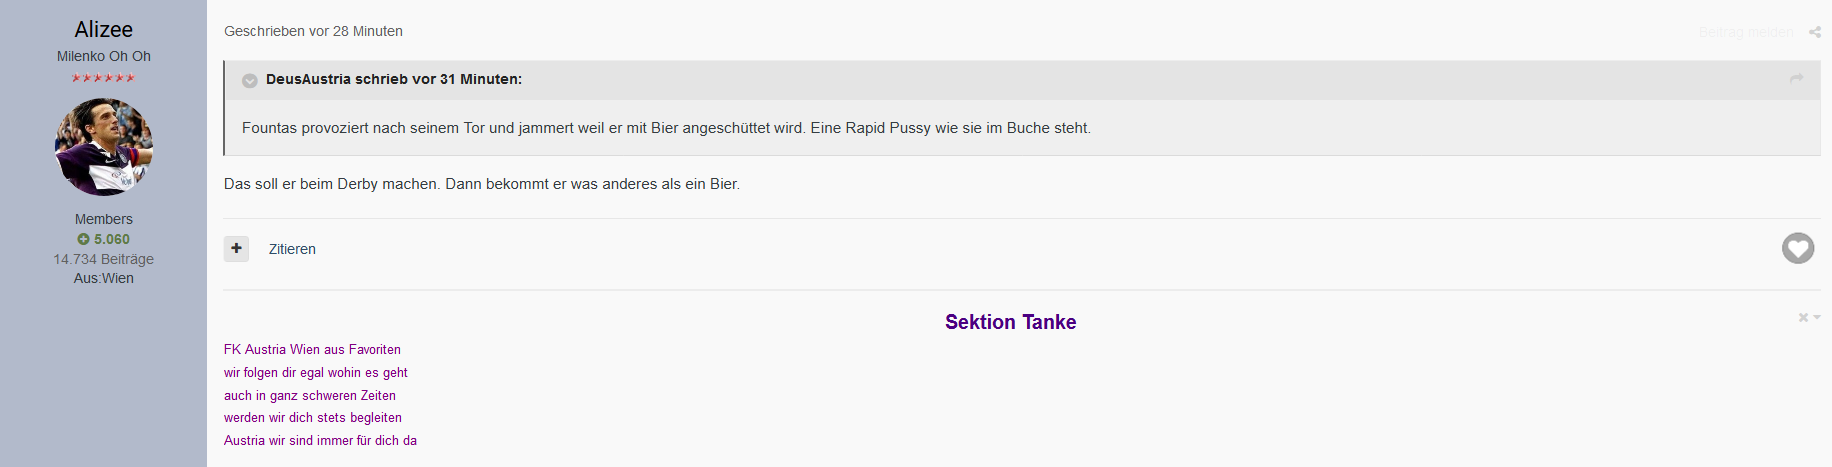Open the 'Geschrieben vor 28 Minuten' timestamp
This screenshot has height=467, width=1832.
313,31
